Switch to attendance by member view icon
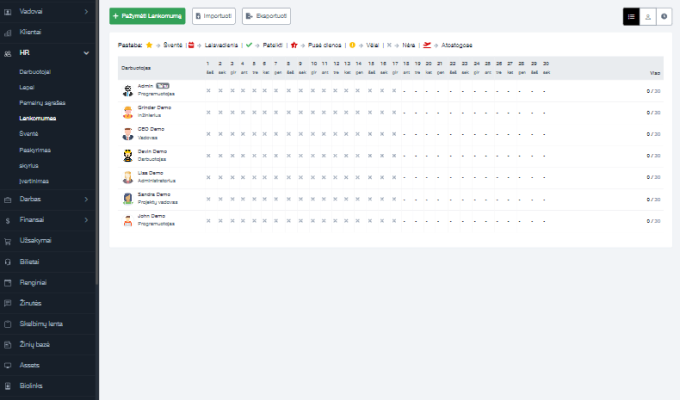This screenshot has height=400, width=680. [647, 17]
